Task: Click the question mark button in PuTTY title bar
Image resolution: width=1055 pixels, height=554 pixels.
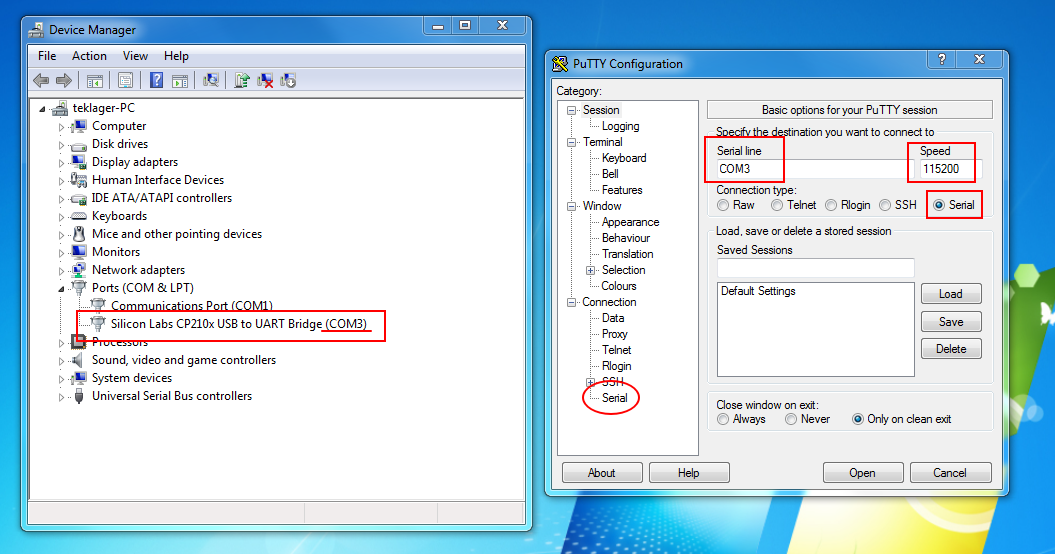Action: coord(942,59)
